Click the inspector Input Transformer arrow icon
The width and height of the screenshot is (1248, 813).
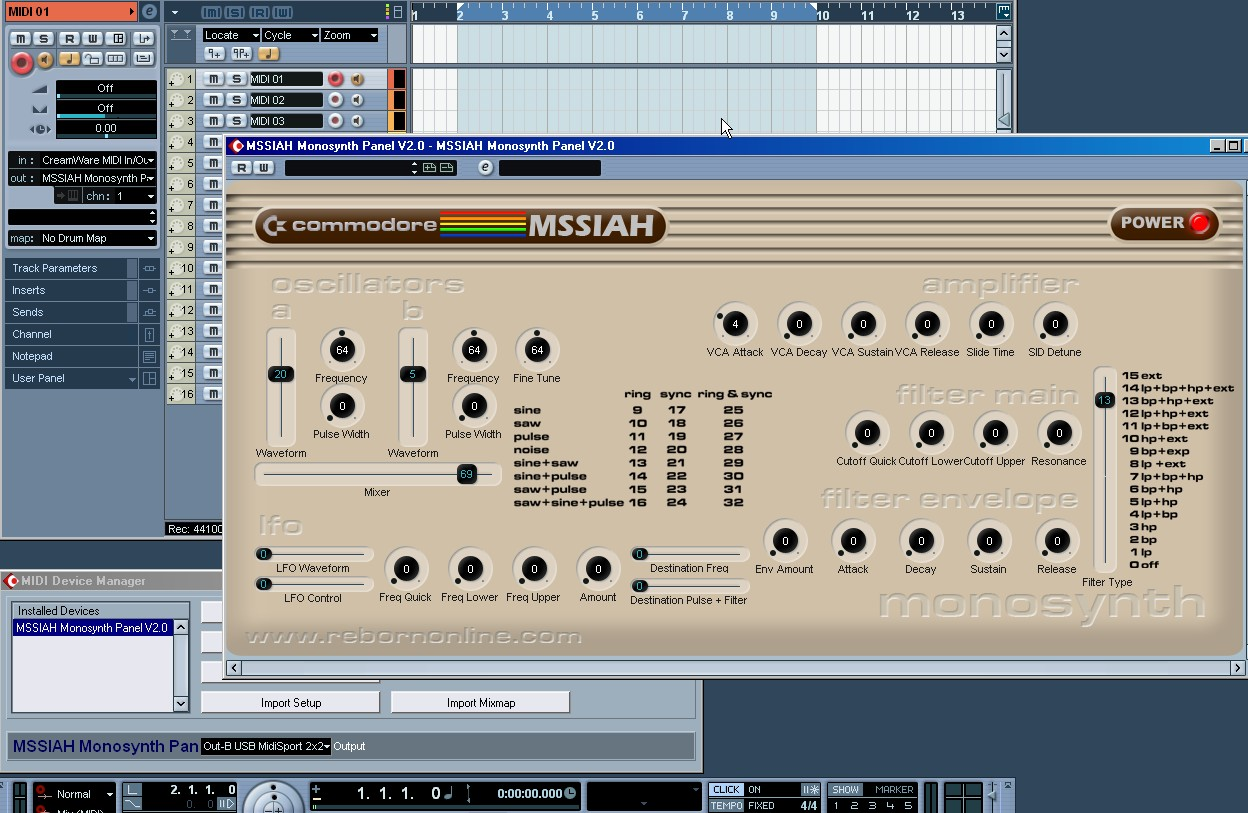[x=143, y=39]
